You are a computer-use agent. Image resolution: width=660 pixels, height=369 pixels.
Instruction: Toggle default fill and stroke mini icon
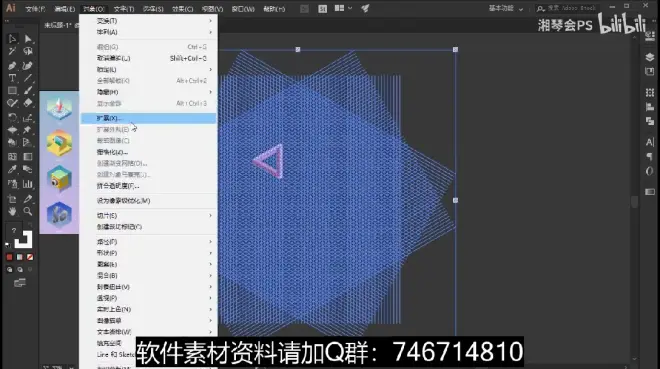[x=8, y=244]
